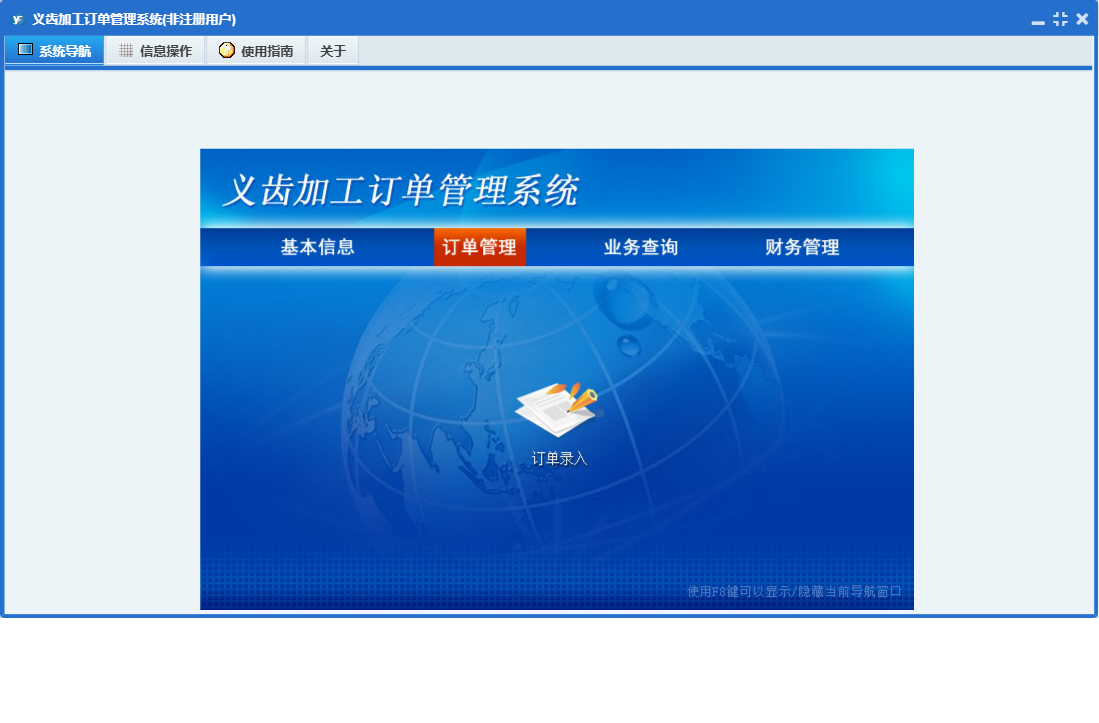The width and height of the screenshot is (1099, 723).
Task: Close the 义齿加工订单管理系统 window
Action: click(1082, 19)
